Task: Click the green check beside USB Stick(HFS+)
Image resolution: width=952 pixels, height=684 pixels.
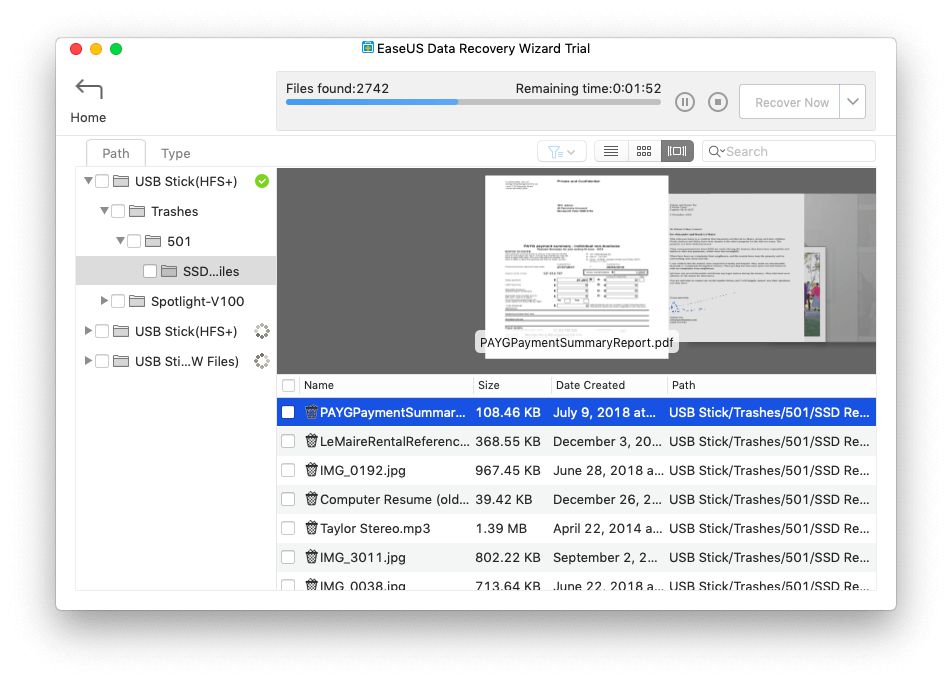Action: tap(262, 181)
